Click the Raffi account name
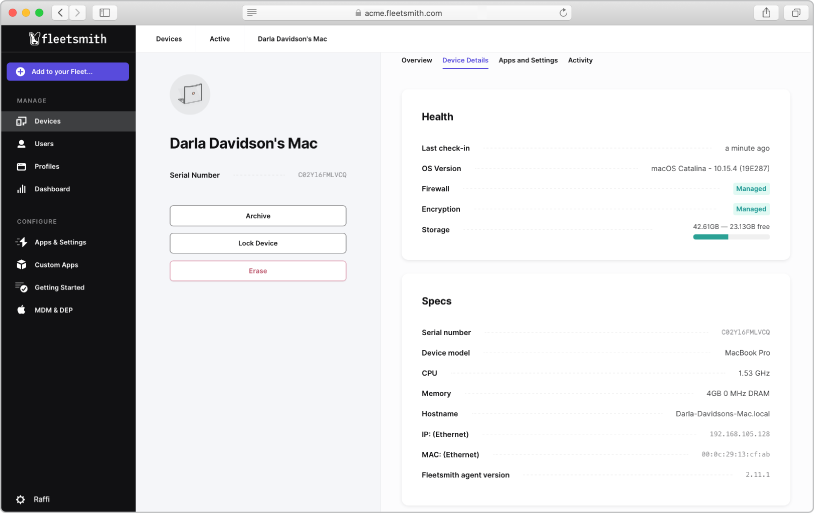This screenshot has width=814, height=513. [42, 500]
